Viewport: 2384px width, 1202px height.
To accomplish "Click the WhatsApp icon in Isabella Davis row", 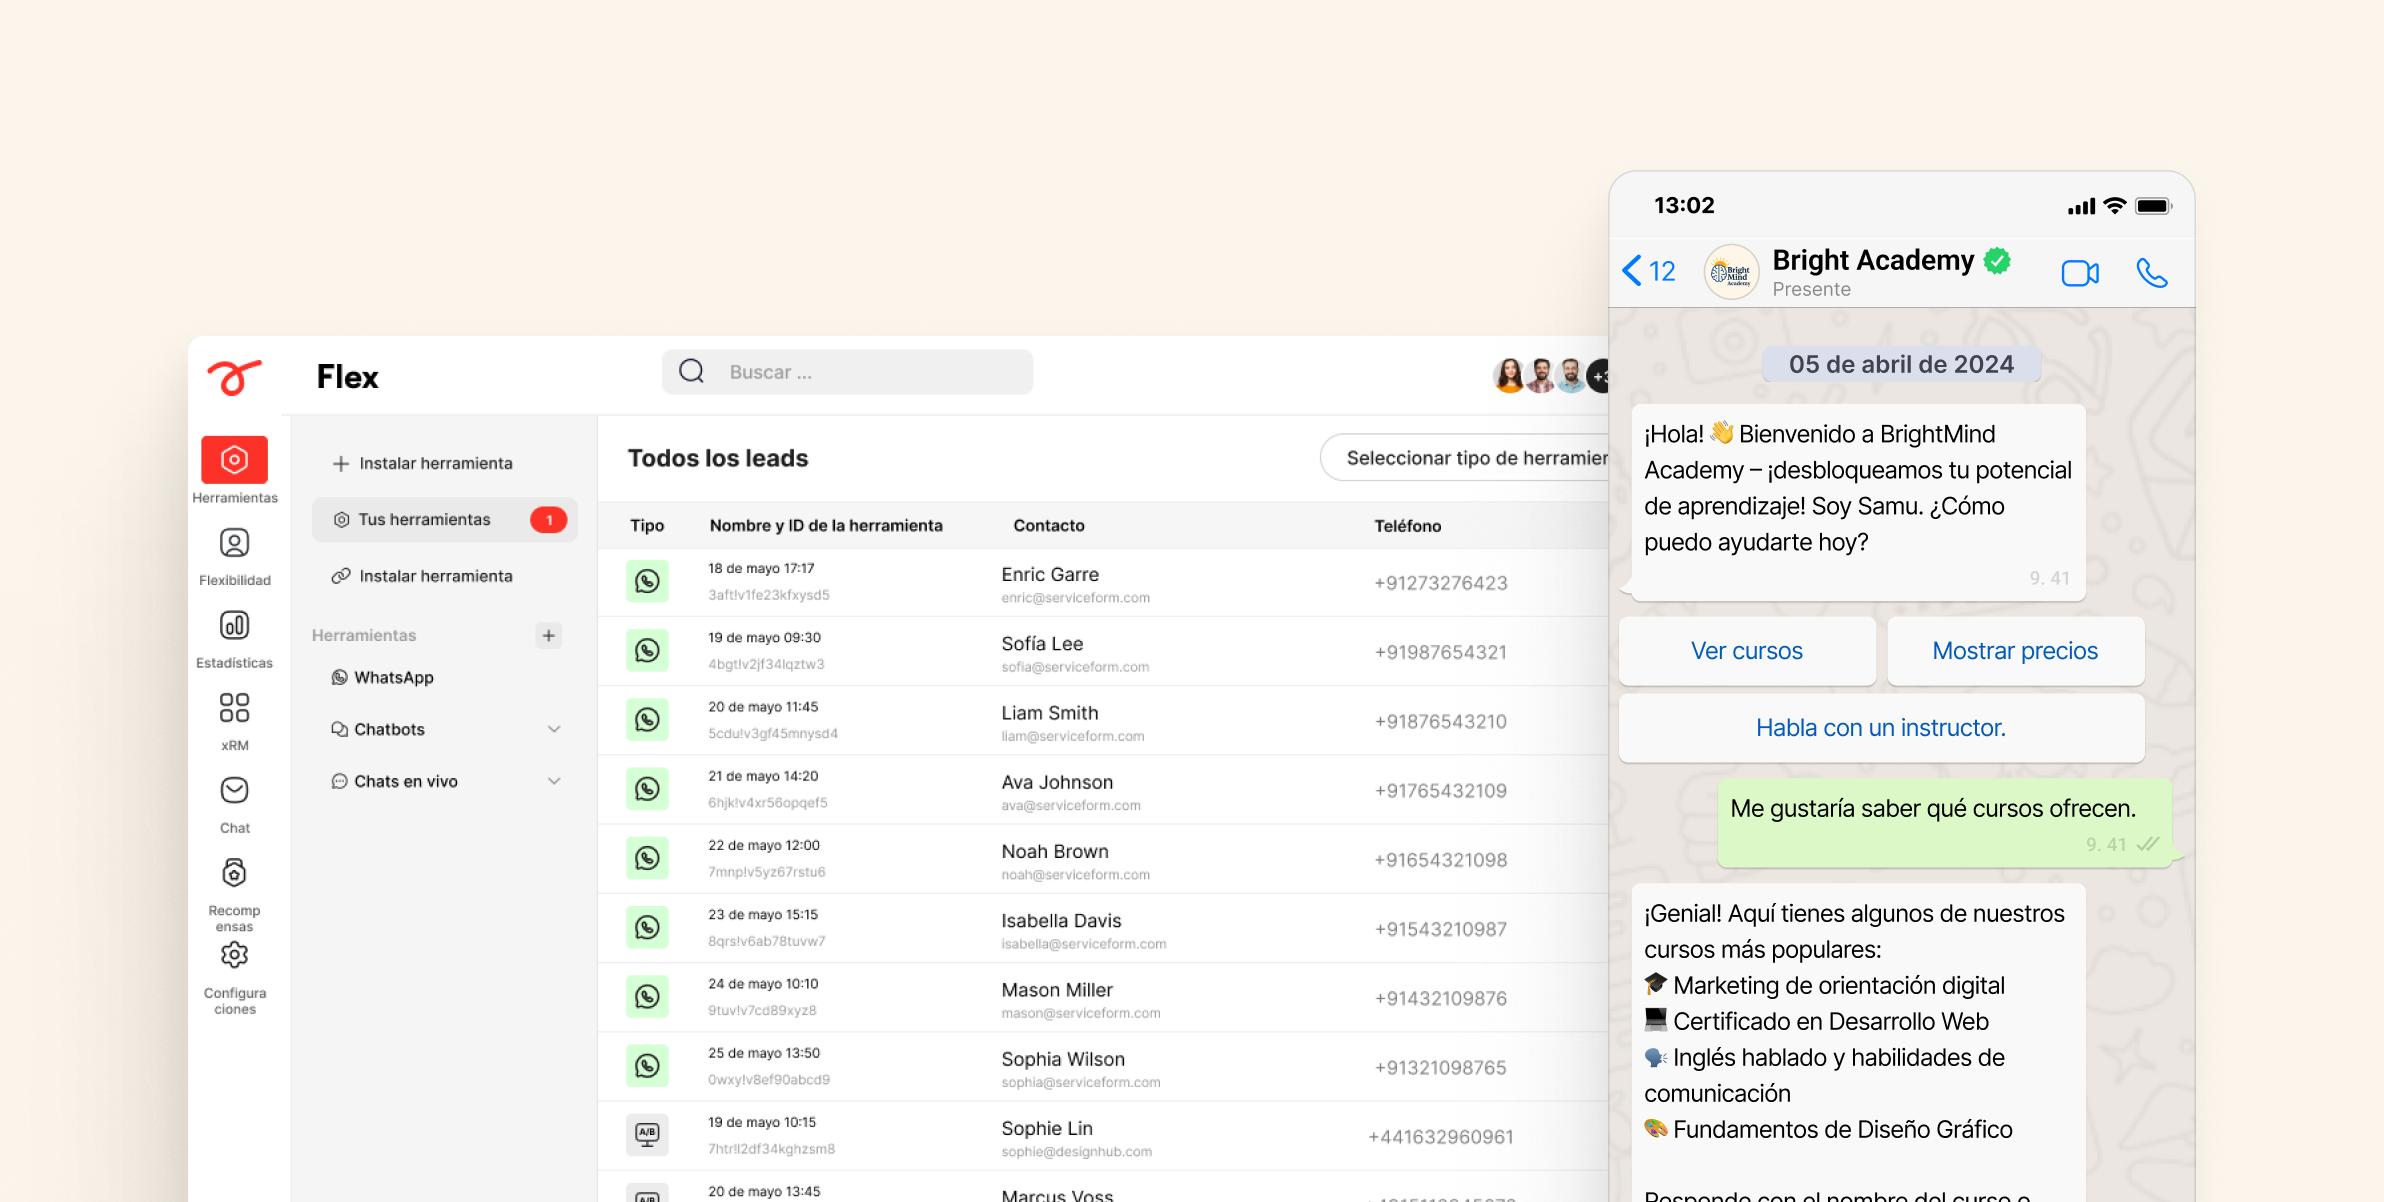I will pyautogui.click(x=647, y=927).
